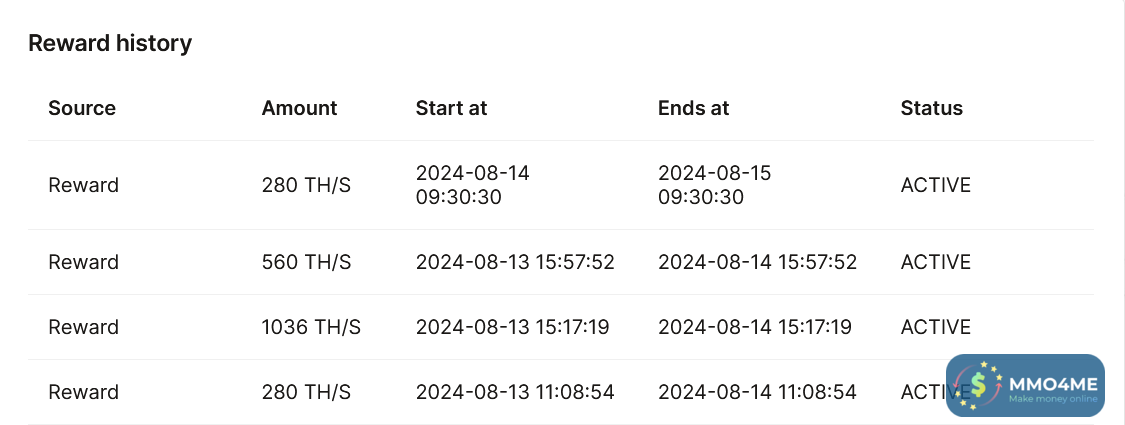Select end time 2024-08-15 09:30:30
The width and height of the screenshot is (1125, 425).
[x=714, y=185]
